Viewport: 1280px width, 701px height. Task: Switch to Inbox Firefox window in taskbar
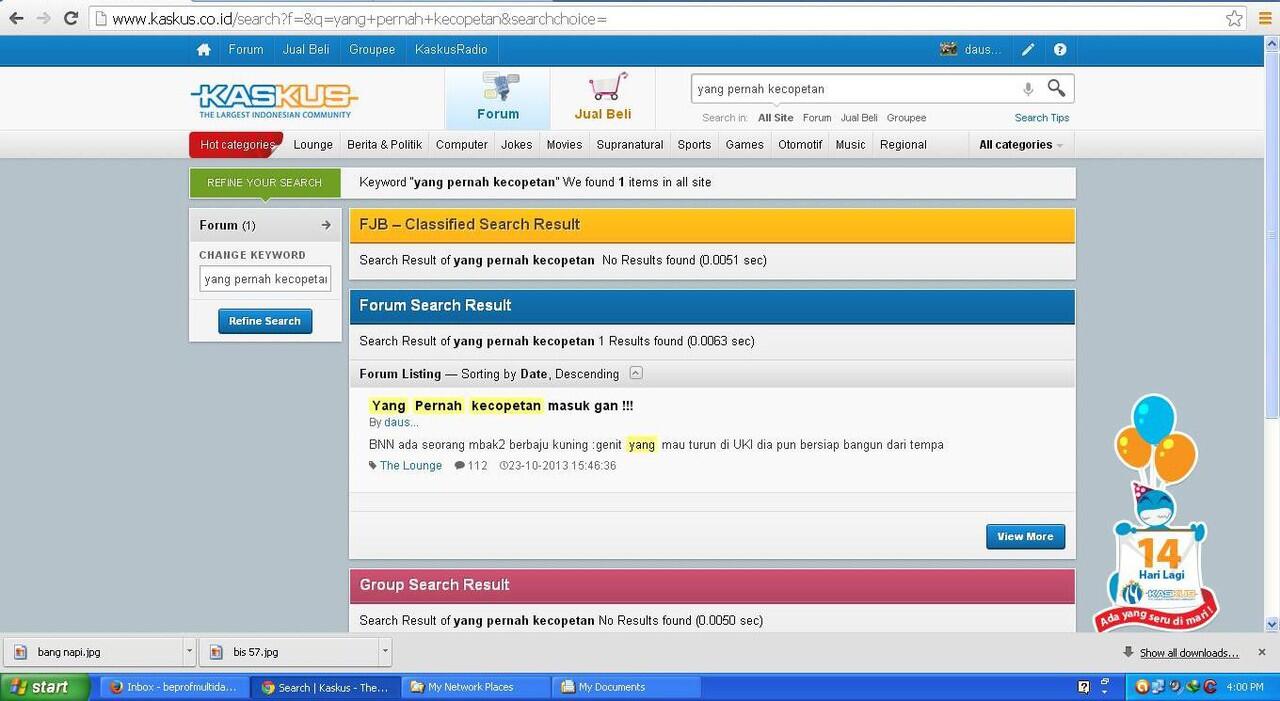tap(174, 687)
